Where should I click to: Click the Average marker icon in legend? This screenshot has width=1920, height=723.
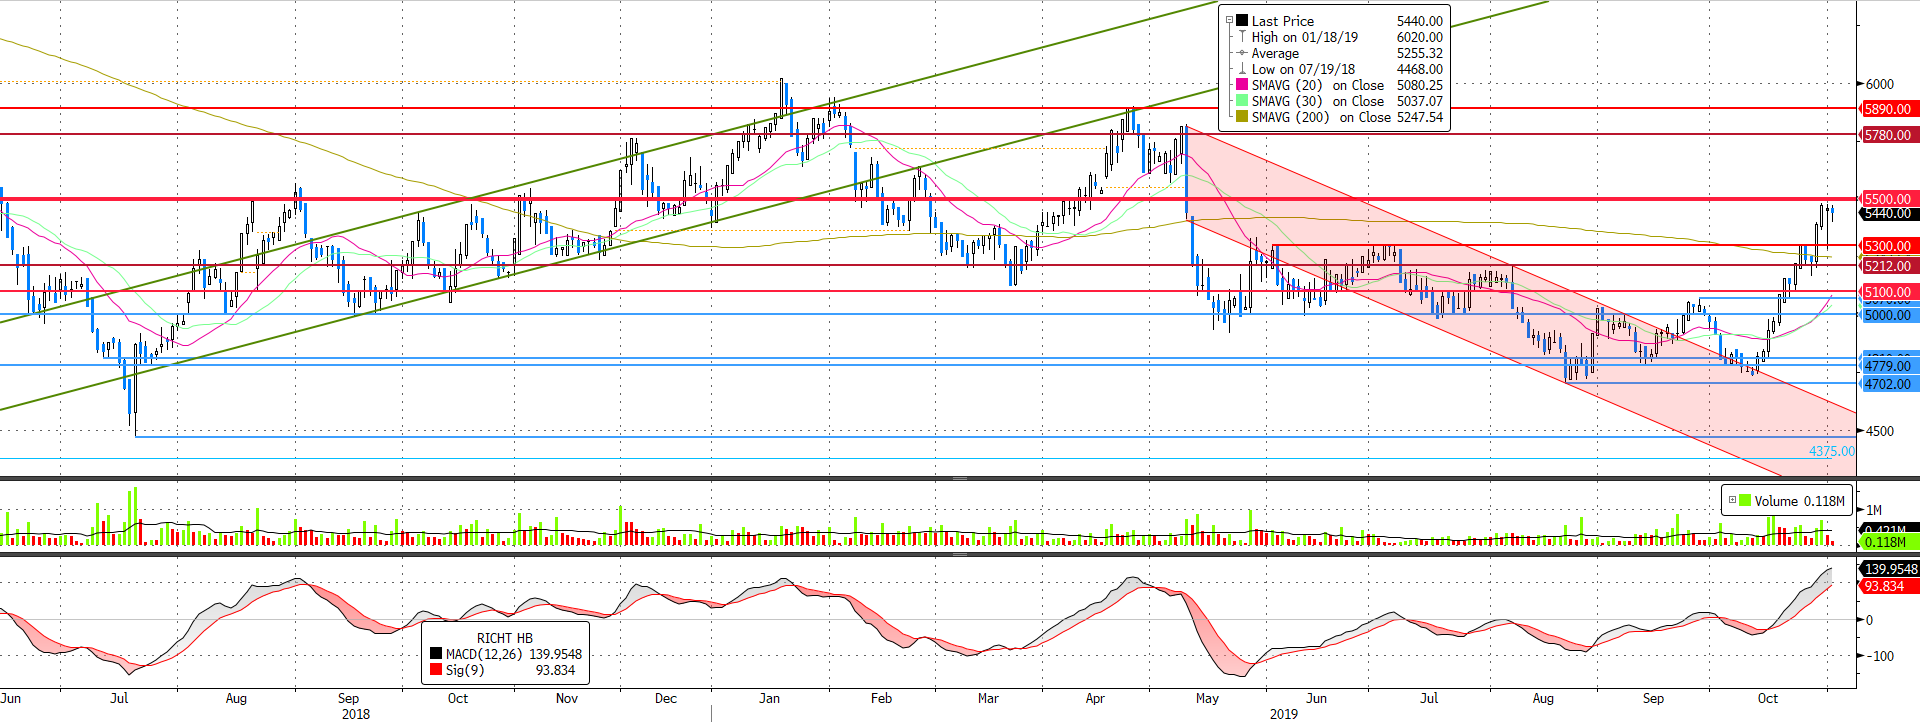[x=1242, y=53]
